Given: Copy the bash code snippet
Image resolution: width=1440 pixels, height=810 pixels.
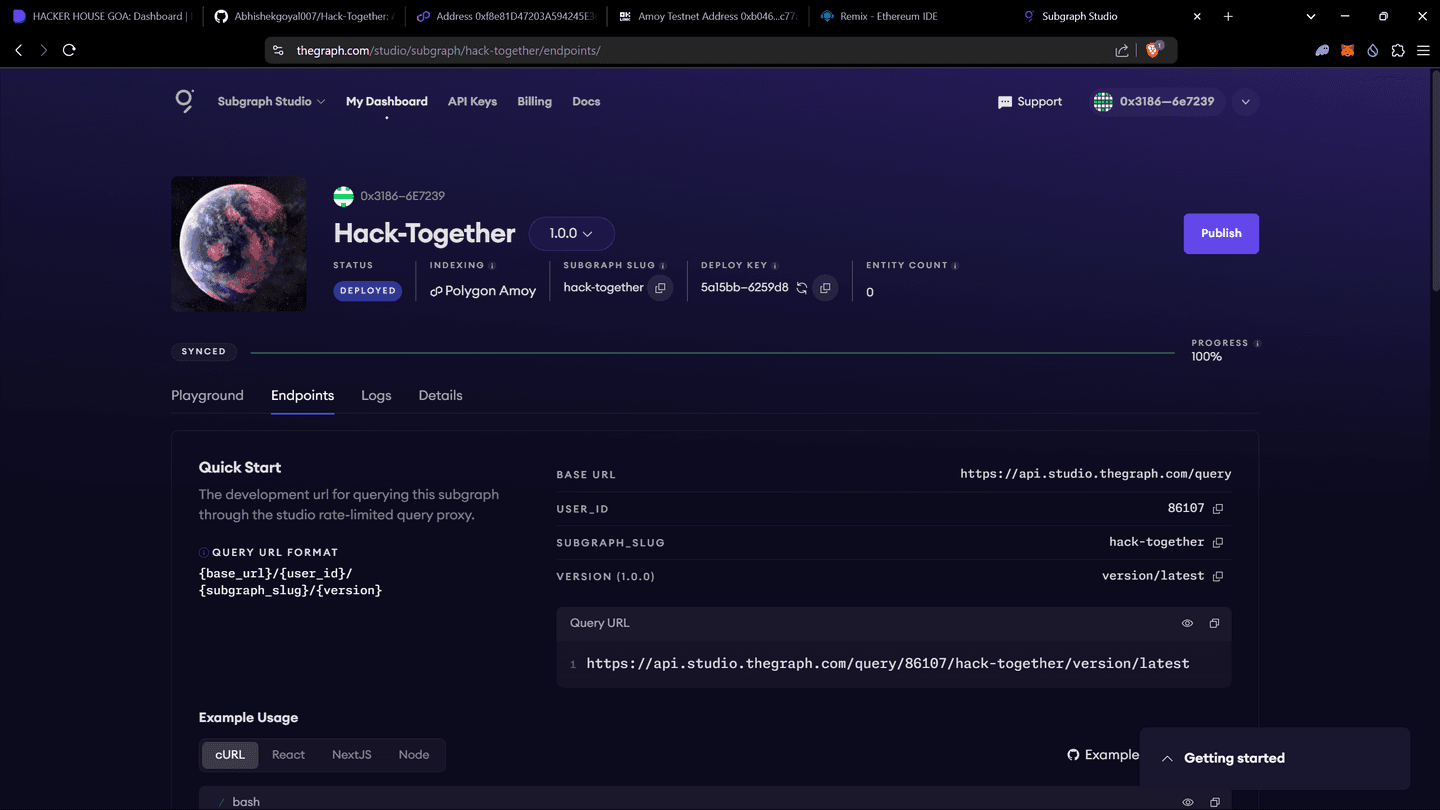Looking at the screenshot, I should point(1214,802).
